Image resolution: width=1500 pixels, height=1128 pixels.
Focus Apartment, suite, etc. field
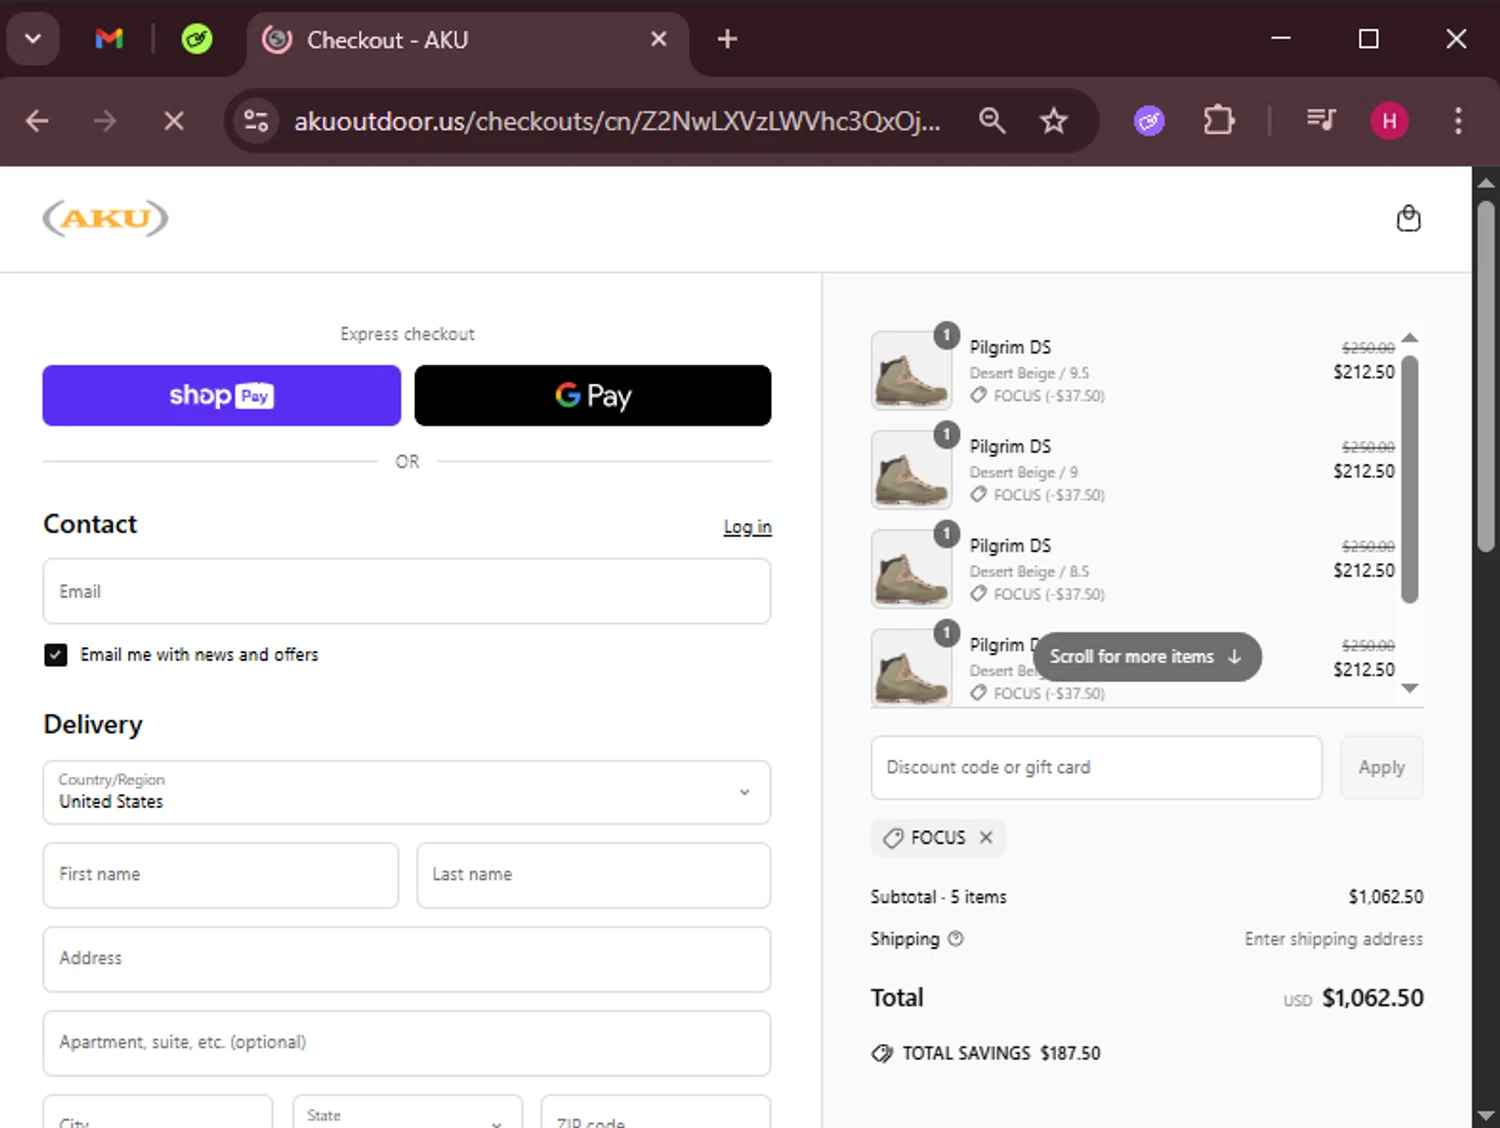click(x=406, y=1043)
